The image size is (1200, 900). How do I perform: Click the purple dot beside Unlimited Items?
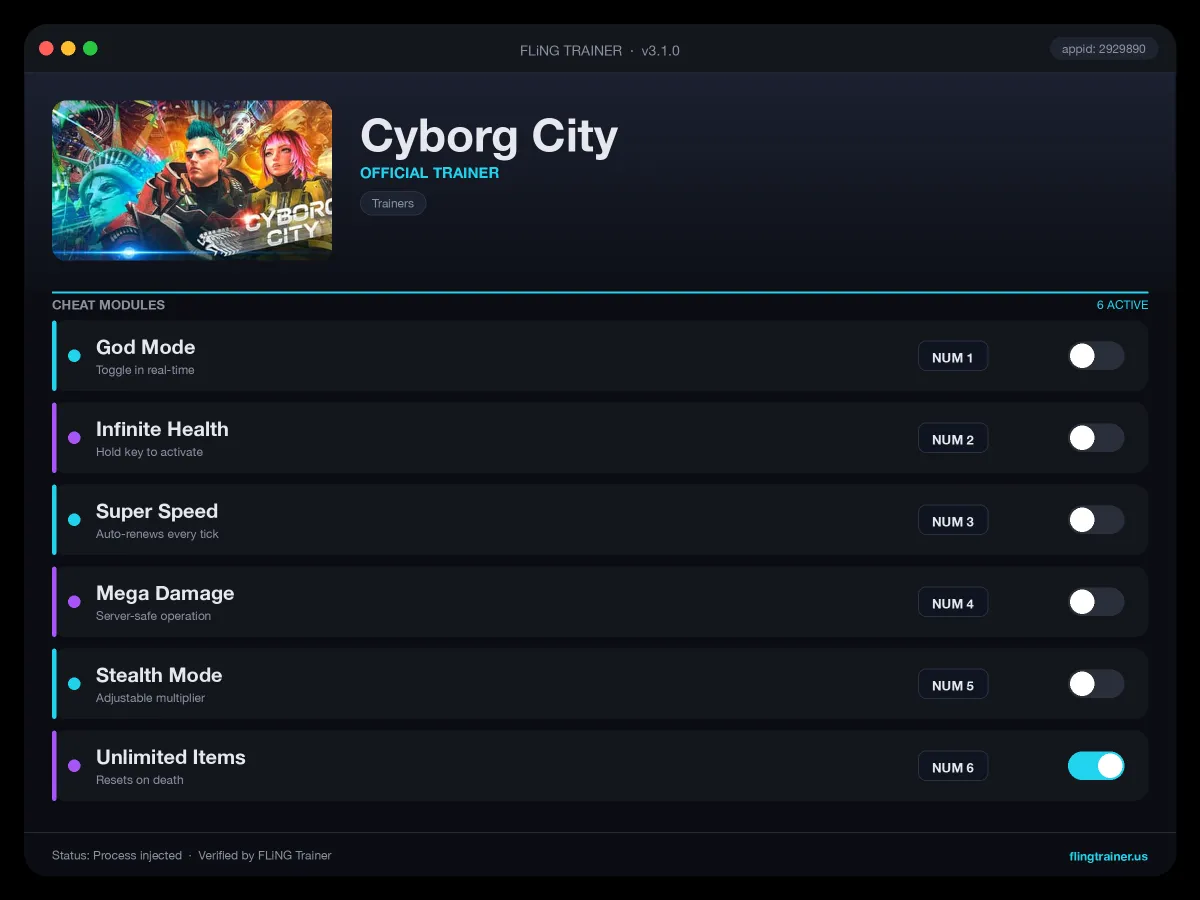[x=74, y=766]
